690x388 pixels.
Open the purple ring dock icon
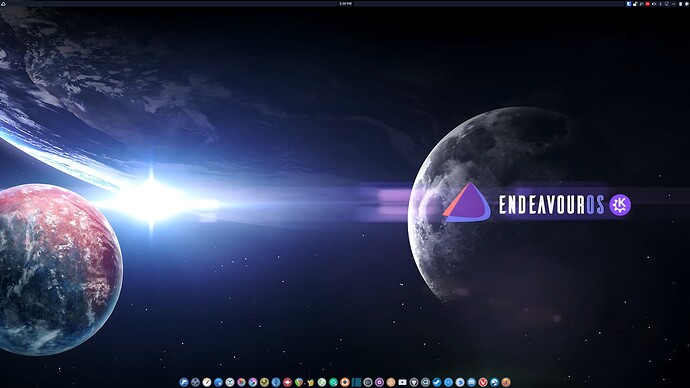379,382
